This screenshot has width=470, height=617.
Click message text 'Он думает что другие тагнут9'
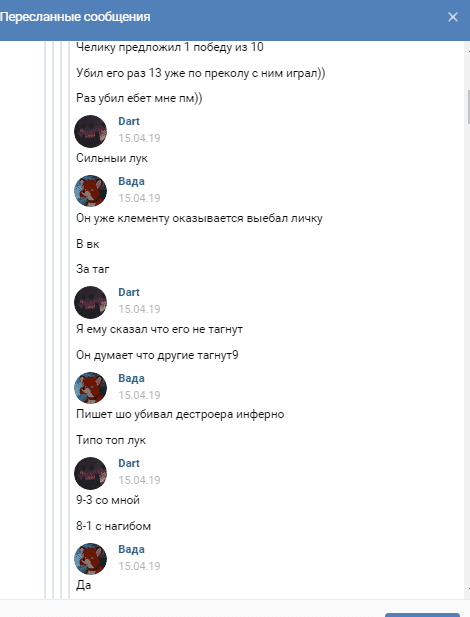pos(157,355)
